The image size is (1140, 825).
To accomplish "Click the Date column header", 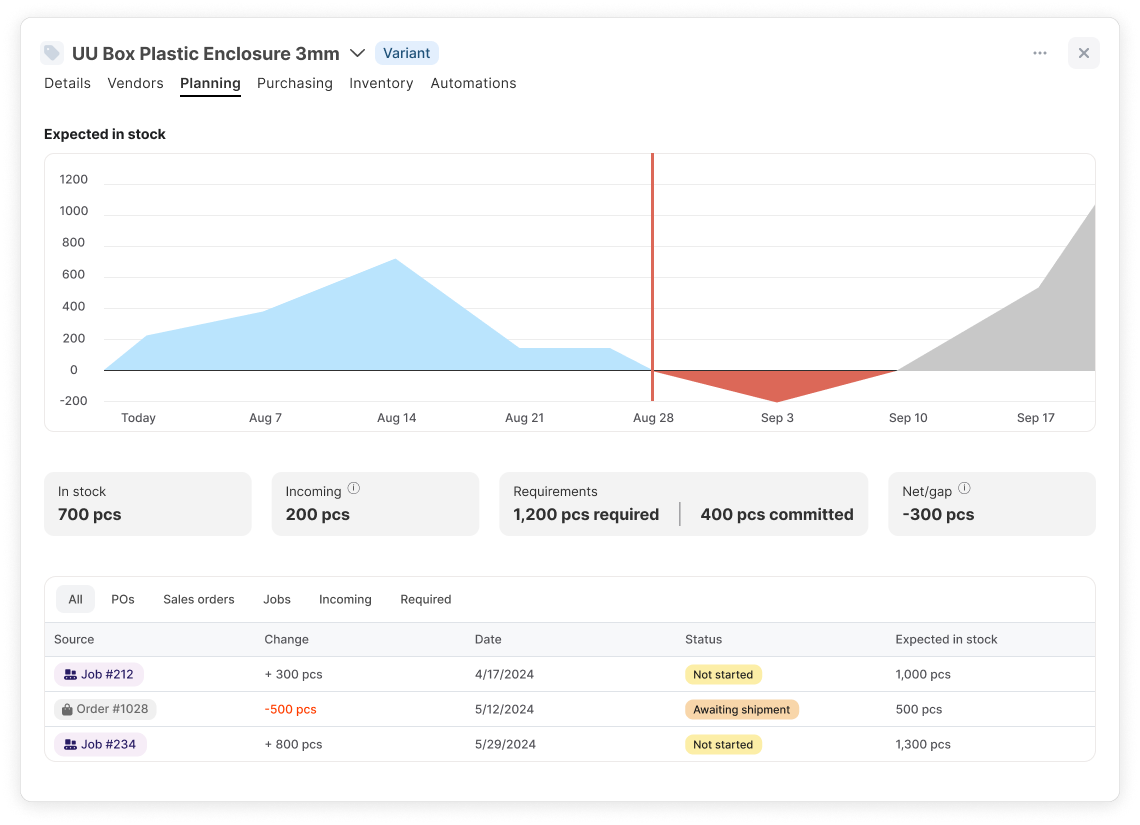I will pyautogui.click(x=488, y=640).
